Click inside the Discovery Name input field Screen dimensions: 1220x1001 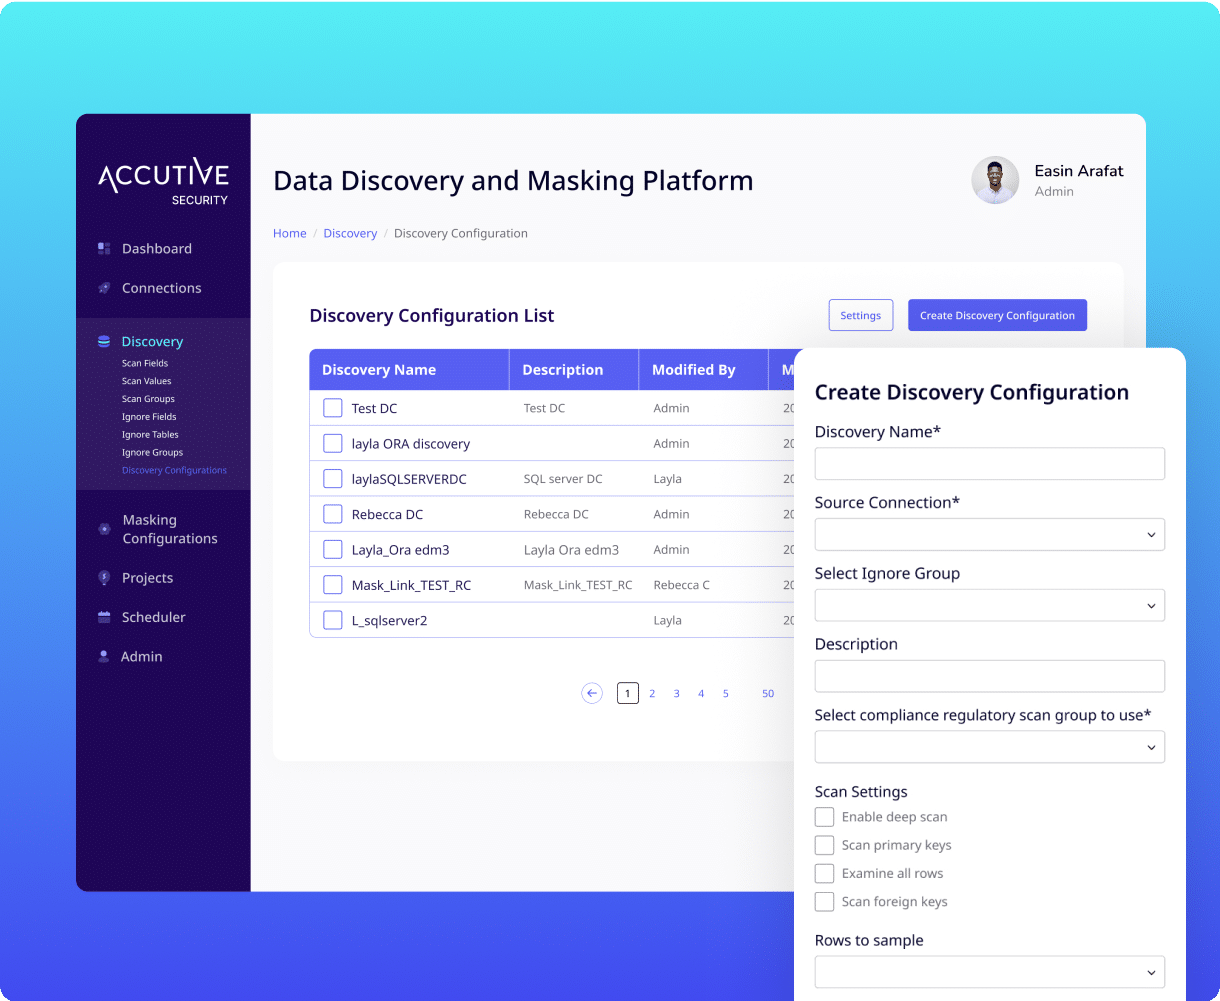click(989, 463)
